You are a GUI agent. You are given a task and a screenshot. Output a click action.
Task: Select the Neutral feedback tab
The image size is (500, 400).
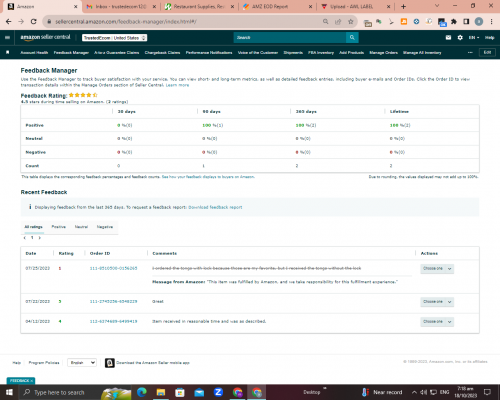pyautogui.click(x=81, y=227)
